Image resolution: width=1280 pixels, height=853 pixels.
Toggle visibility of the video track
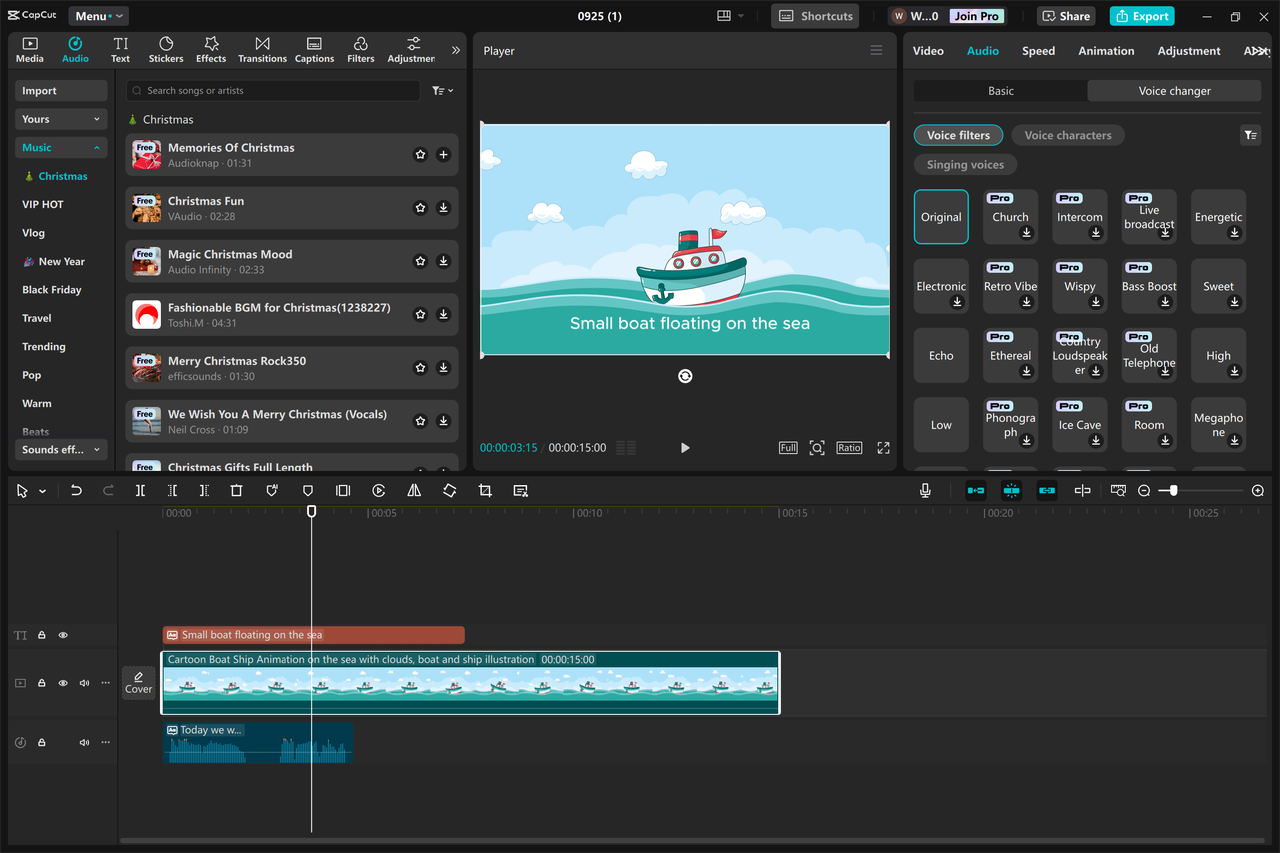63,683
